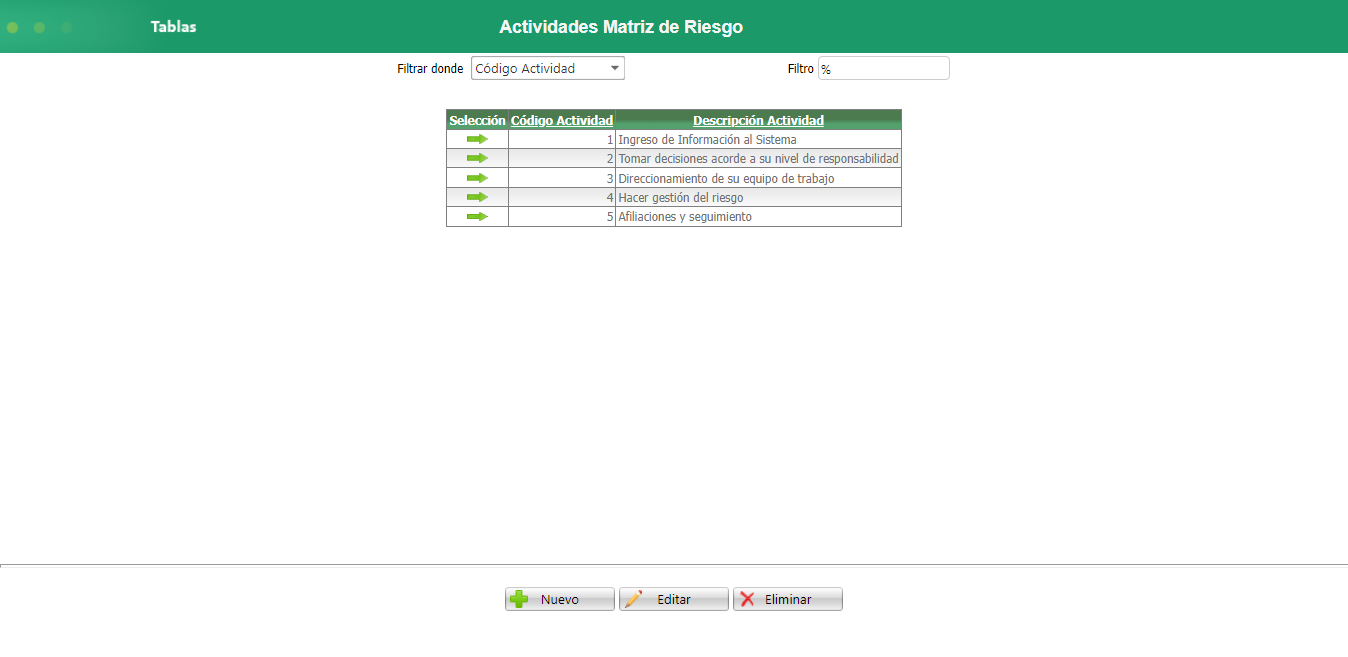The width and height of the screenshot is (1348, 657).
Task: Click inside the Filtro text field
Action: tap(883, 68)
